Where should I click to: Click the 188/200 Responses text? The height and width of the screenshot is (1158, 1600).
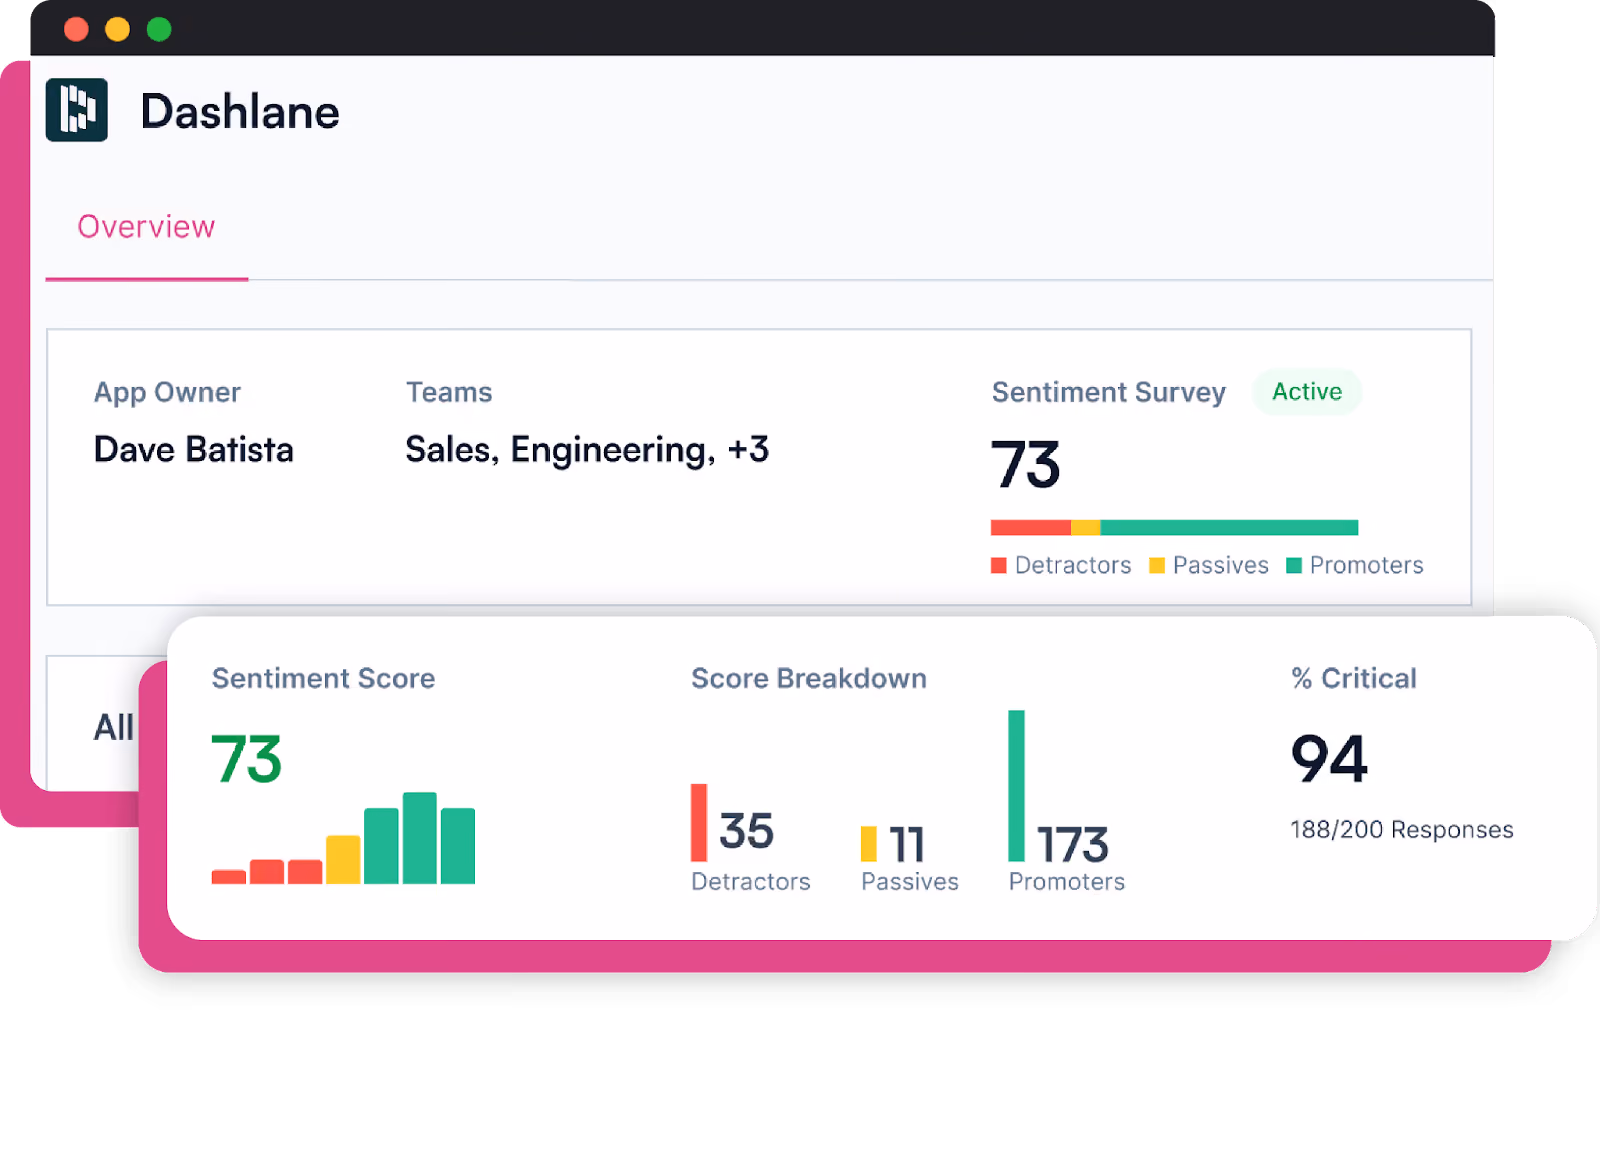[x=1402, y=830]
